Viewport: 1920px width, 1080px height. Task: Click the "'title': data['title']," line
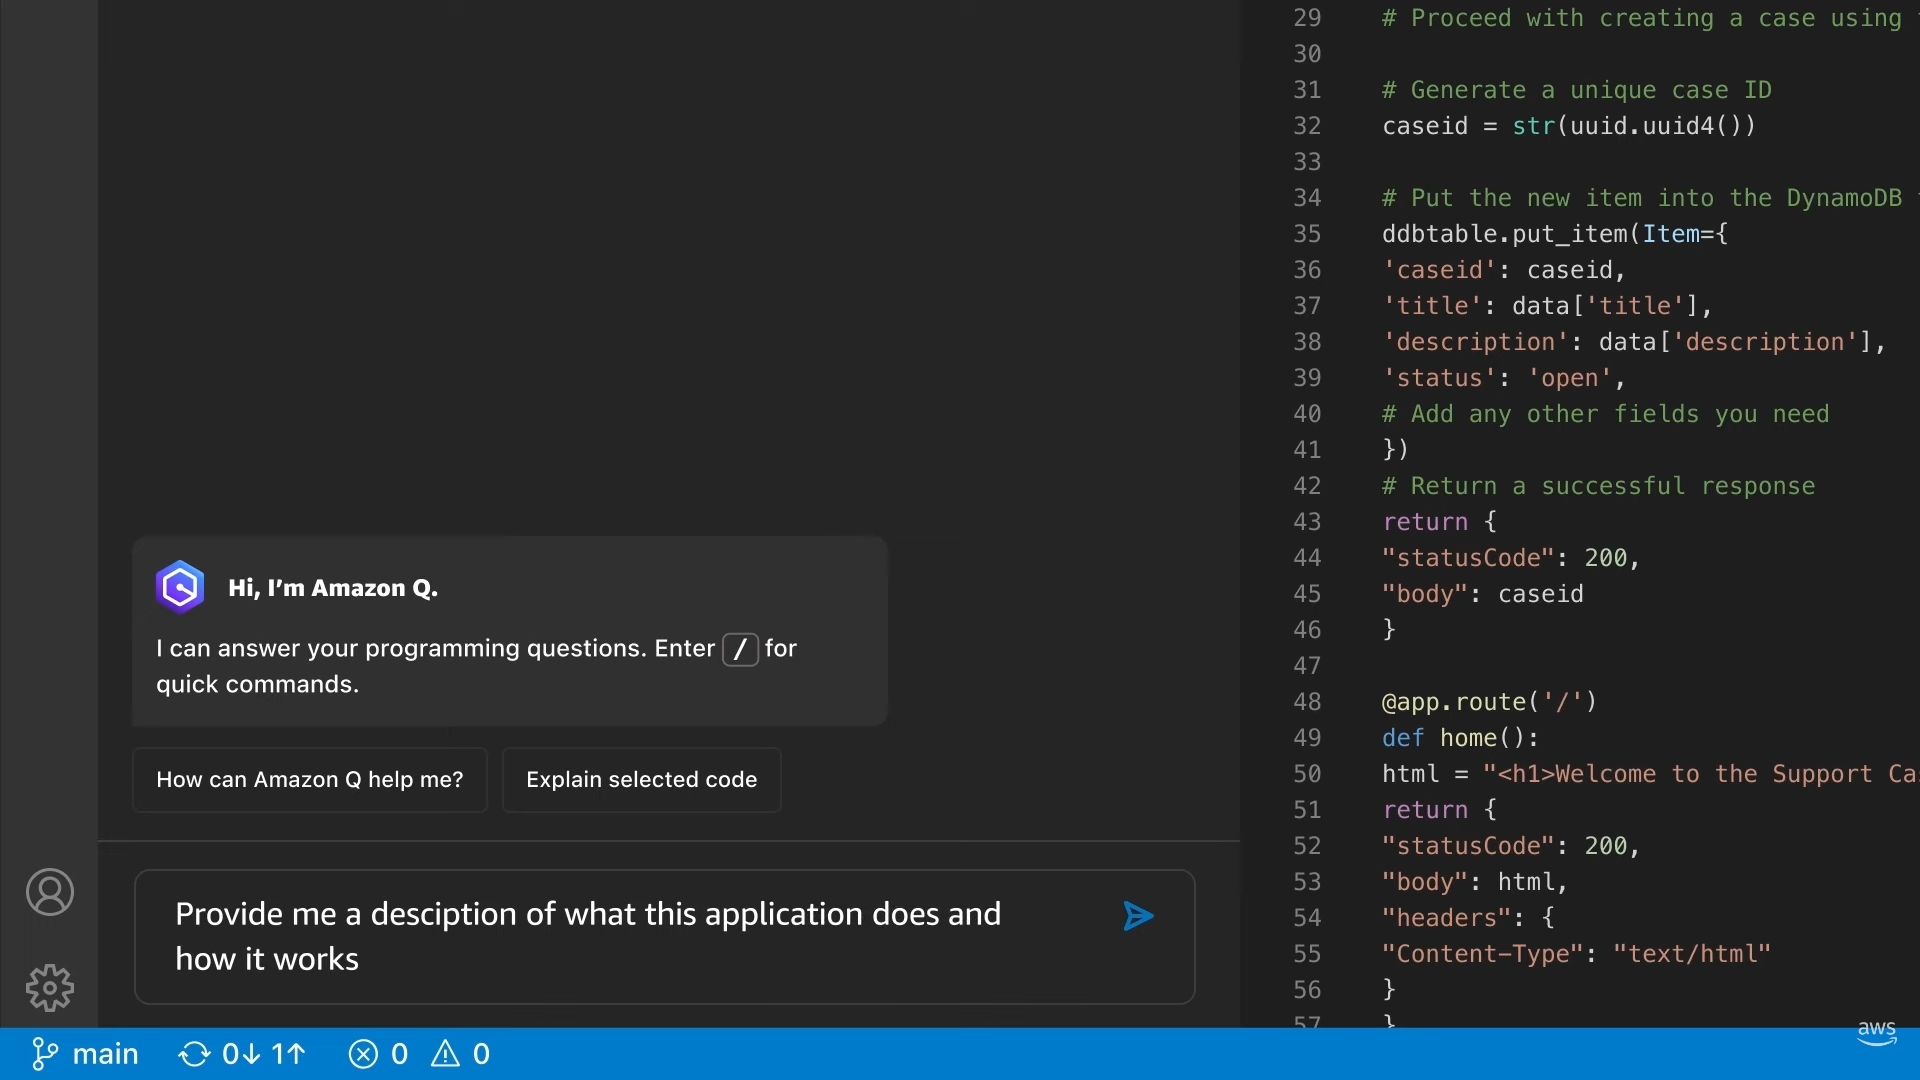(1547, 306)
